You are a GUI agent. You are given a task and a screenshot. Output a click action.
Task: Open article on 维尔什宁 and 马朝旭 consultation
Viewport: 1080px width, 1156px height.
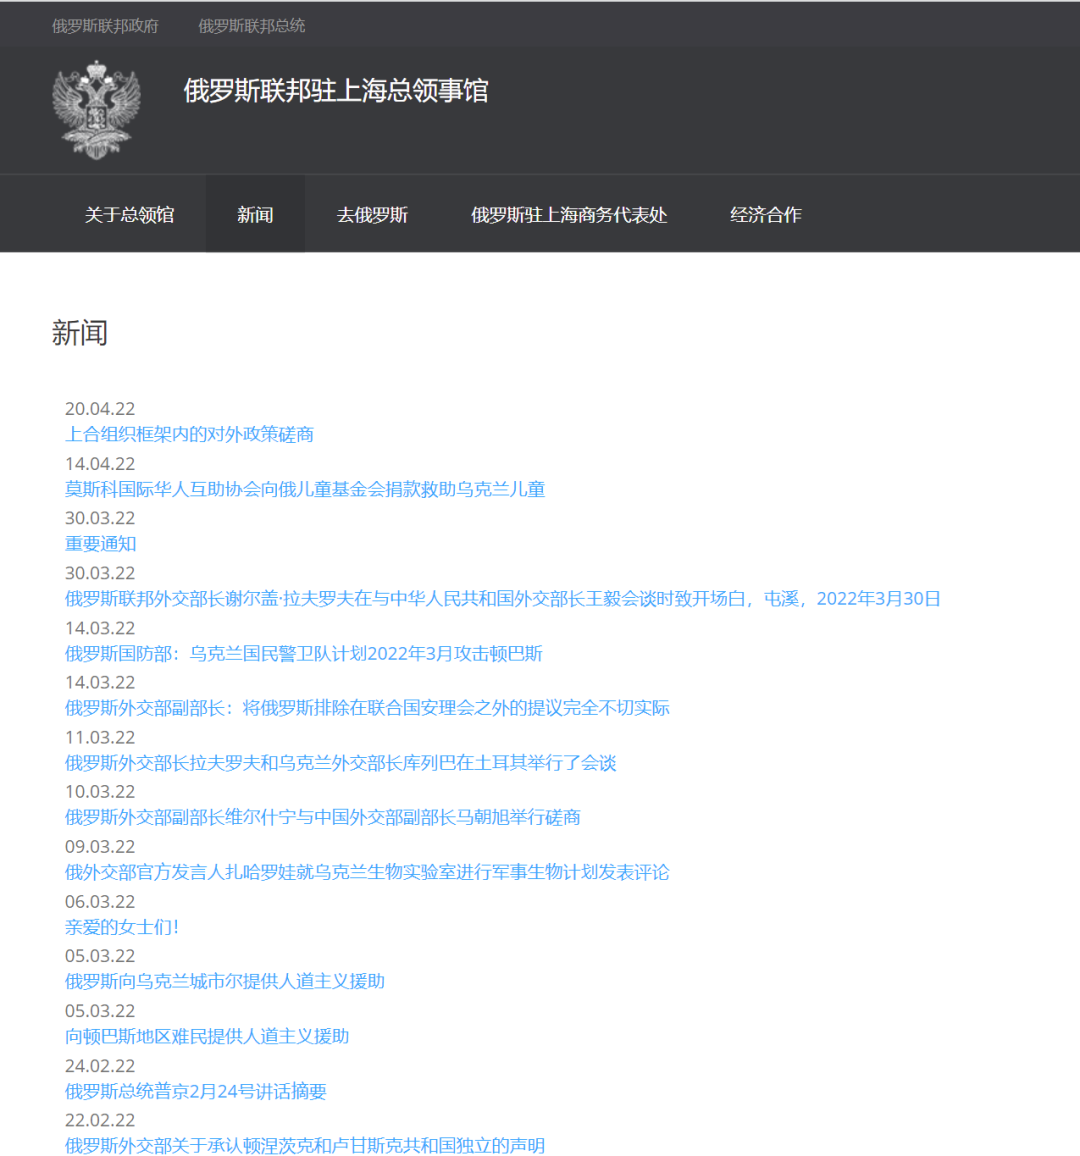322,817
